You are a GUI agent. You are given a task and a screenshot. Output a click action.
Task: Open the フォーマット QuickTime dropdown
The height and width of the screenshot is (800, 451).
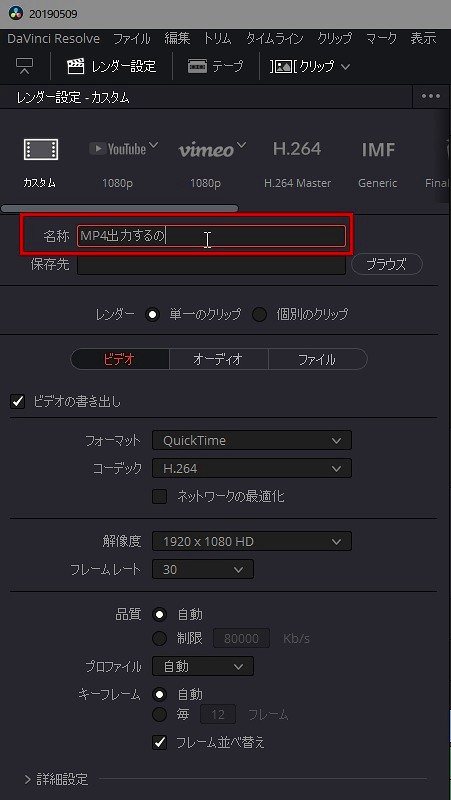[252, 440]
